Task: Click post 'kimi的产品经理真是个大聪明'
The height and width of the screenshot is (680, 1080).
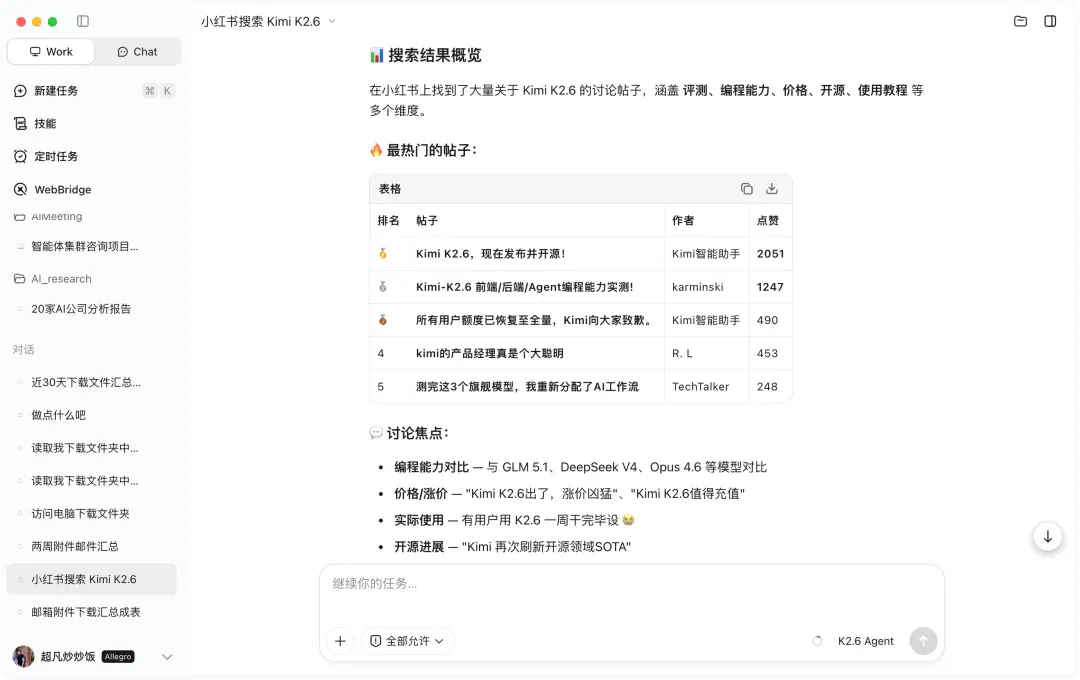Action: click(x=490, y=353)
